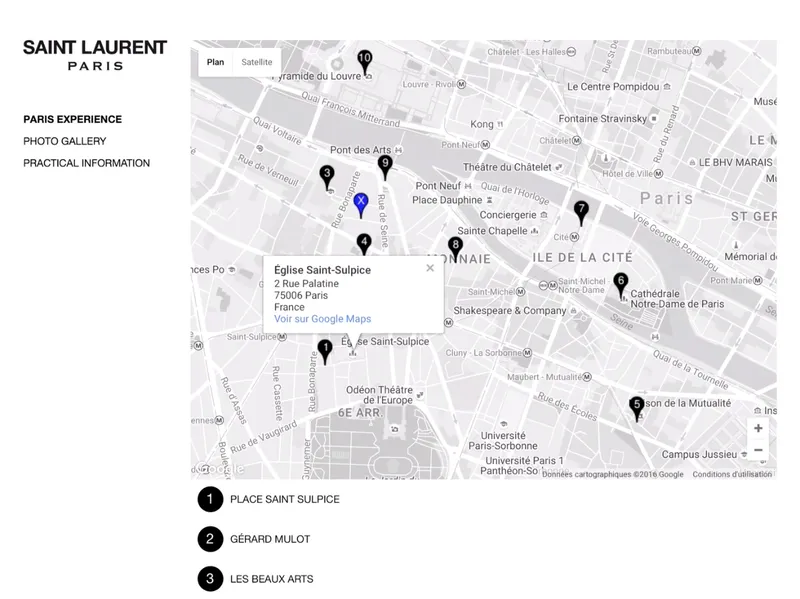Click map marker number 1 near Saint-Sulpice

325,351
